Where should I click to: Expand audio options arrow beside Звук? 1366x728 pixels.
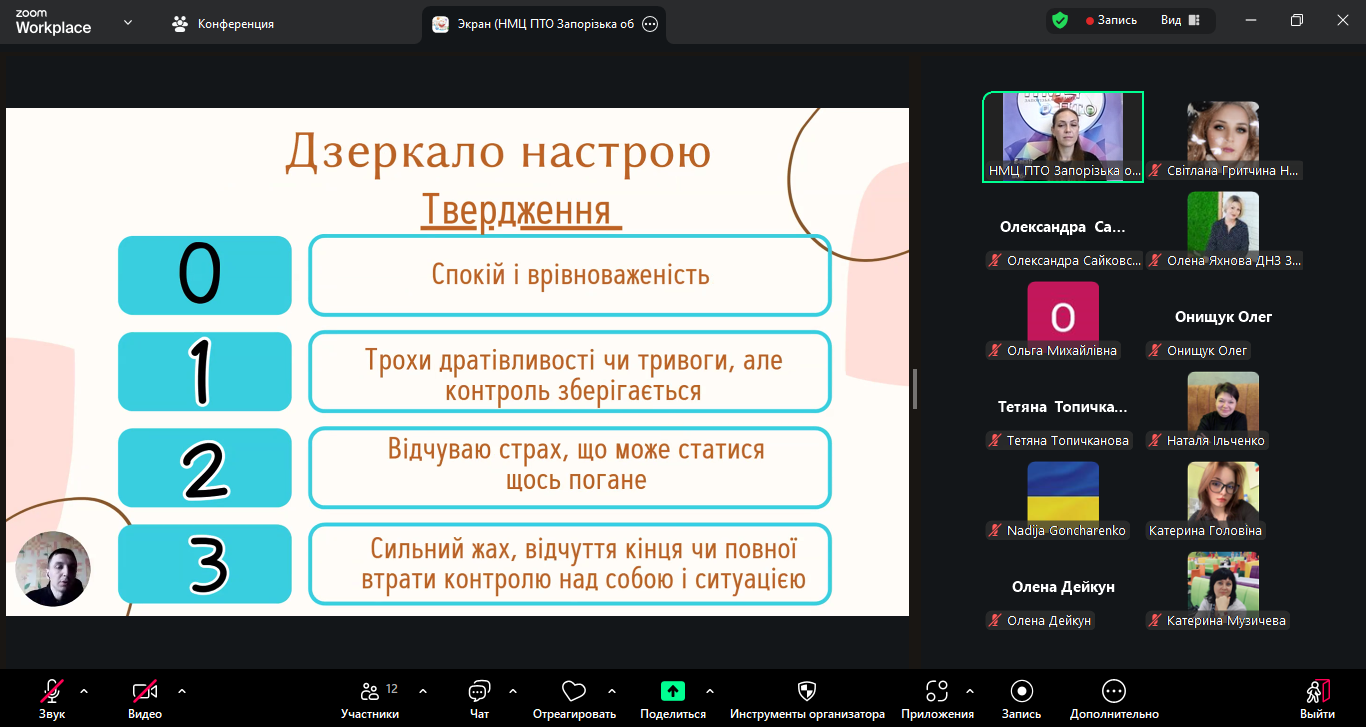click(x=83, y=691)
